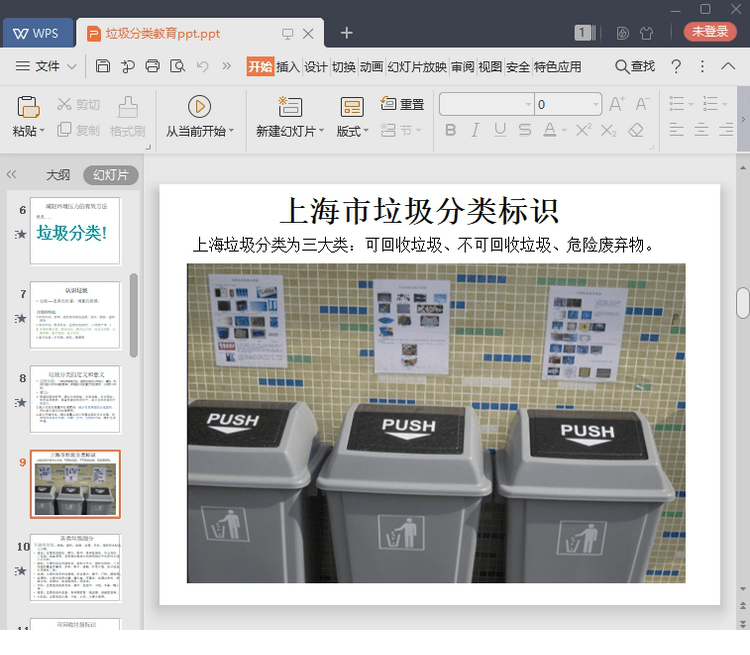Click the Print icon
Viewport: 750px width, 655px height.
[153, 66]
